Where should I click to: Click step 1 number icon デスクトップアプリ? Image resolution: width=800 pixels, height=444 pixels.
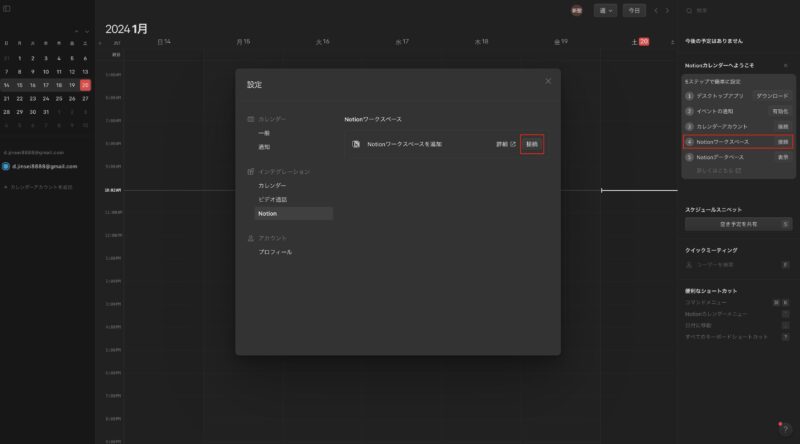pos(689,96)
